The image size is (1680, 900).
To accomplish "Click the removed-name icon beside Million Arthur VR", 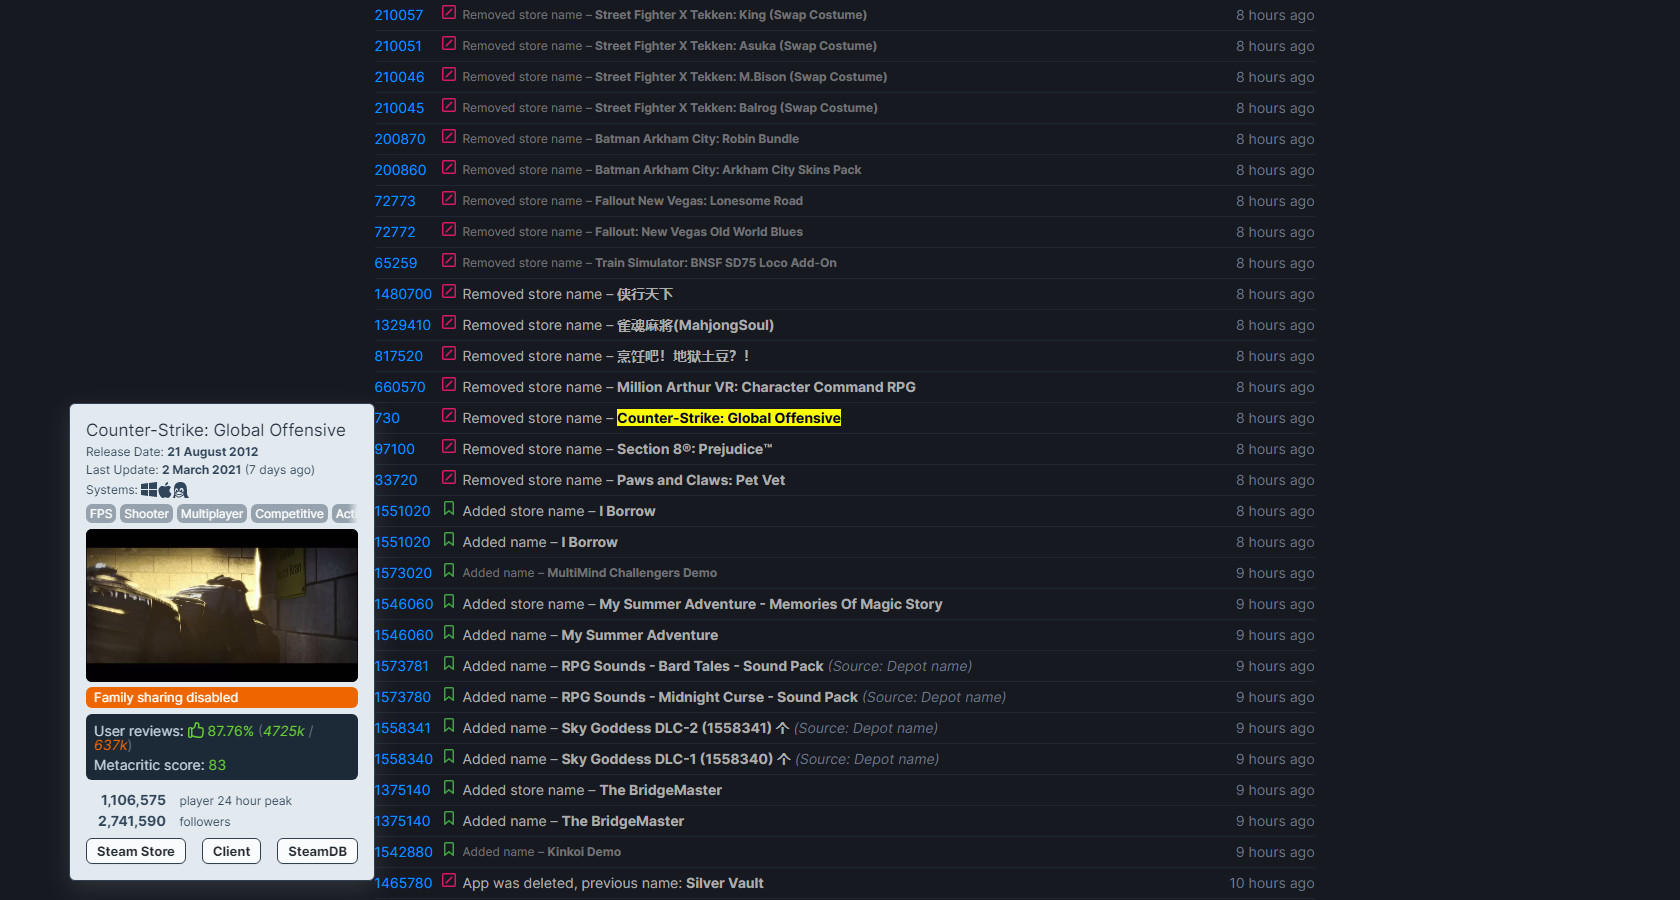I will pyautogui.click(x=449, y=385).
